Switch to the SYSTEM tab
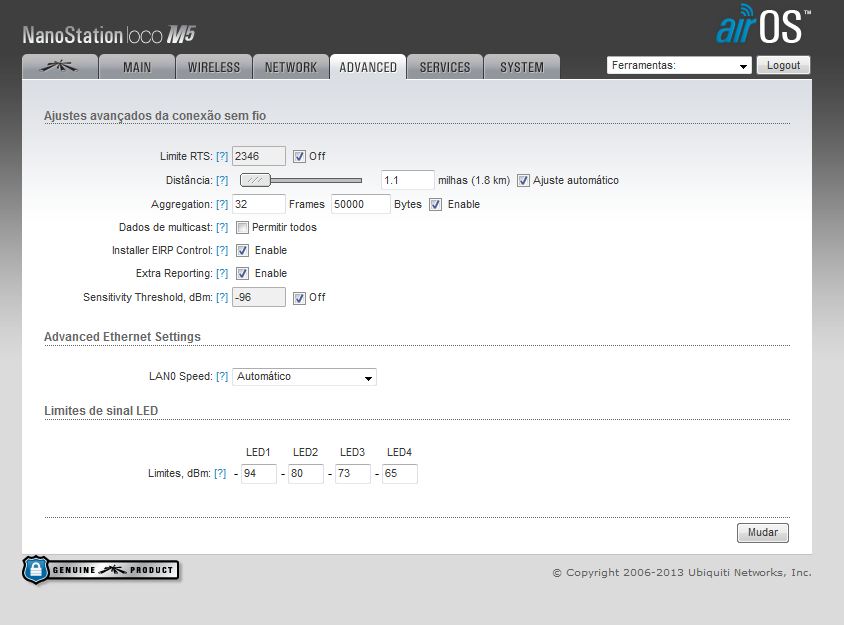Viewport: 844px width, 625px height. [x=522, y=67]
